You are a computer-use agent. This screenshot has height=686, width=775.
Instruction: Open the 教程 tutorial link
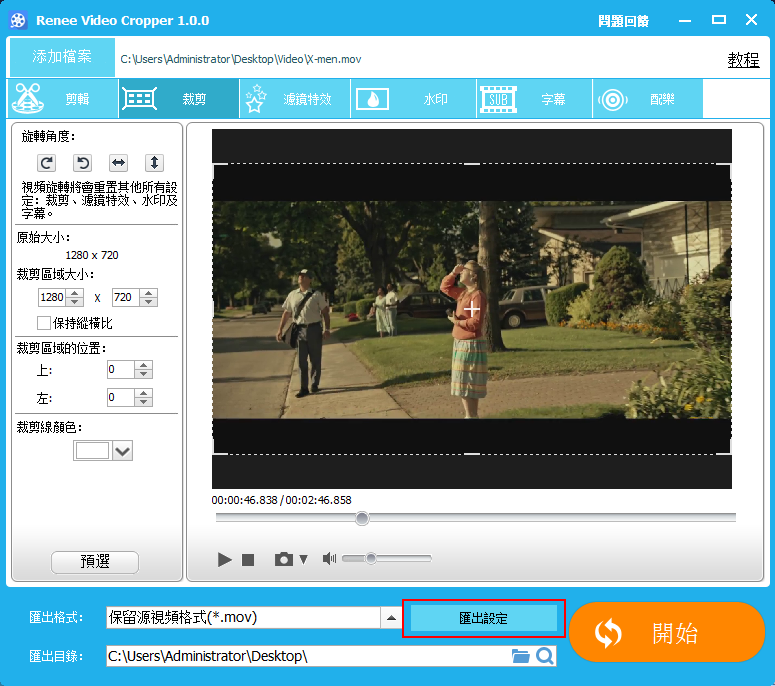click(x=743, y=60)
